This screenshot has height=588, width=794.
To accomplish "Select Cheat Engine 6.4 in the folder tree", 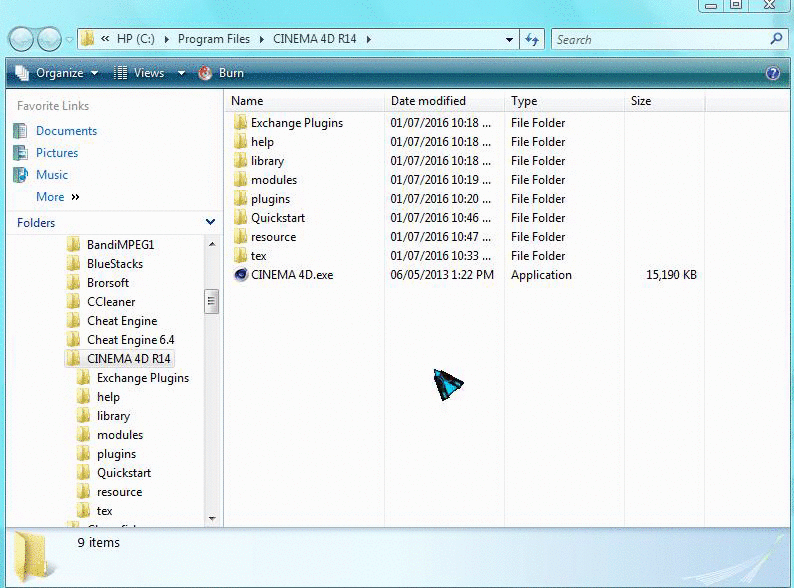I will click(131, 340).
